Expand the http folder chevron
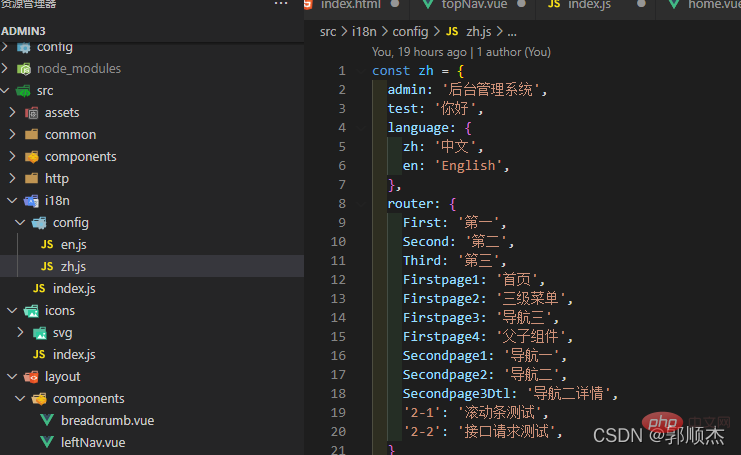 [13, 178]
